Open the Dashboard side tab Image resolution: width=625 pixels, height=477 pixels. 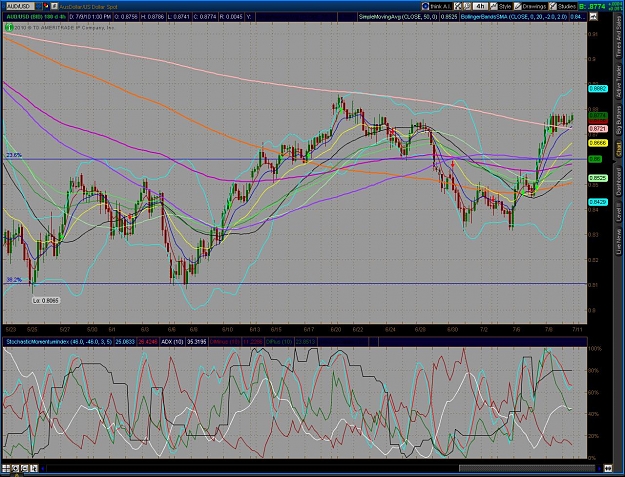pyautogui.click(x=619, y=181)
